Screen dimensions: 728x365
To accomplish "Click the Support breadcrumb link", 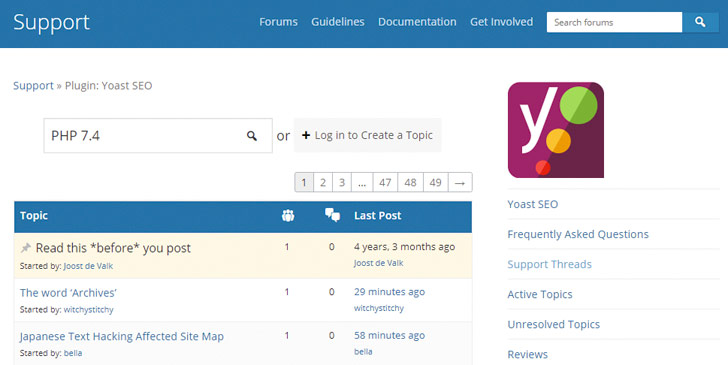I will tap(33, 85).
